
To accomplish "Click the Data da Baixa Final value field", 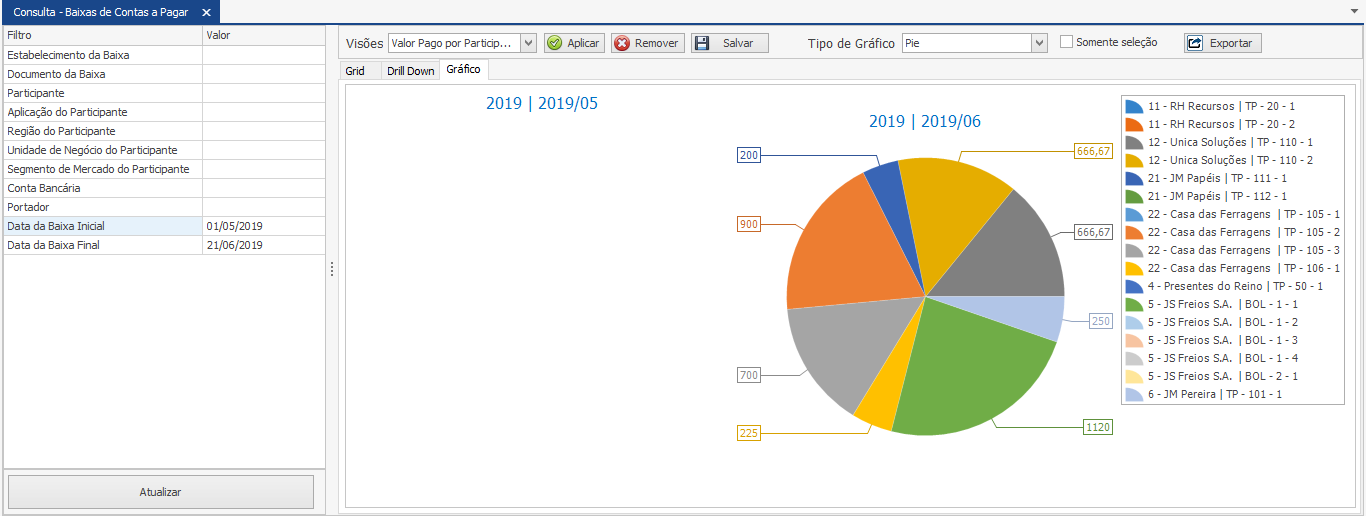I will 263,245.
